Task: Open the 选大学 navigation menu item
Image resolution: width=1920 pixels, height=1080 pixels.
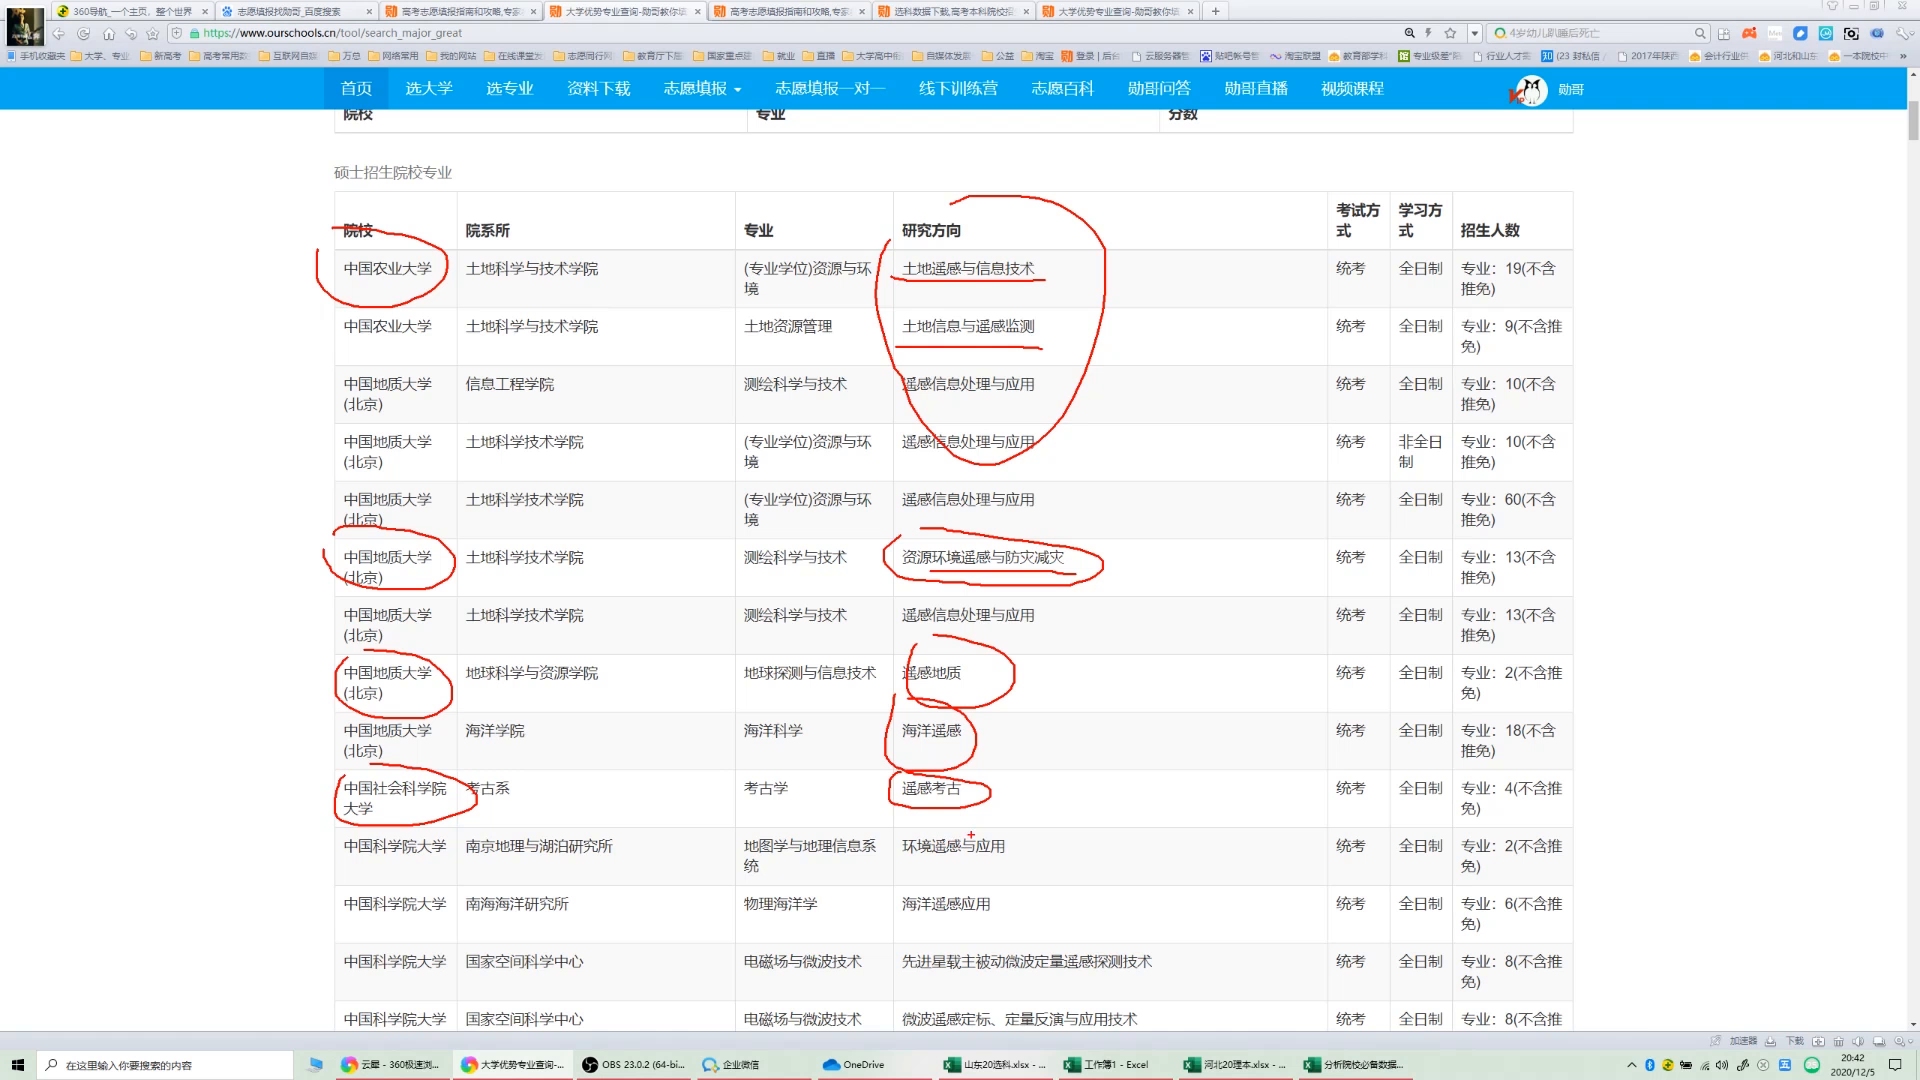Action: (428, 89)
